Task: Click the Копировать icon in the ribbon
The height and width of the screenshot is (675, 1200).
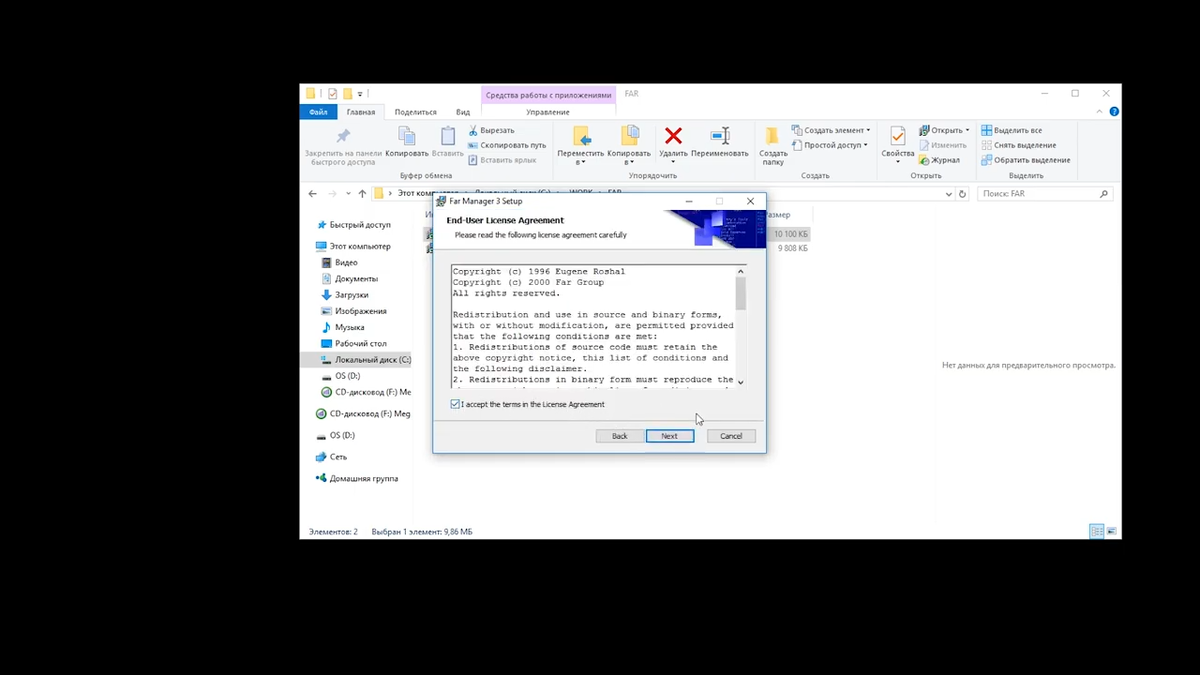Action: [407, 136]
